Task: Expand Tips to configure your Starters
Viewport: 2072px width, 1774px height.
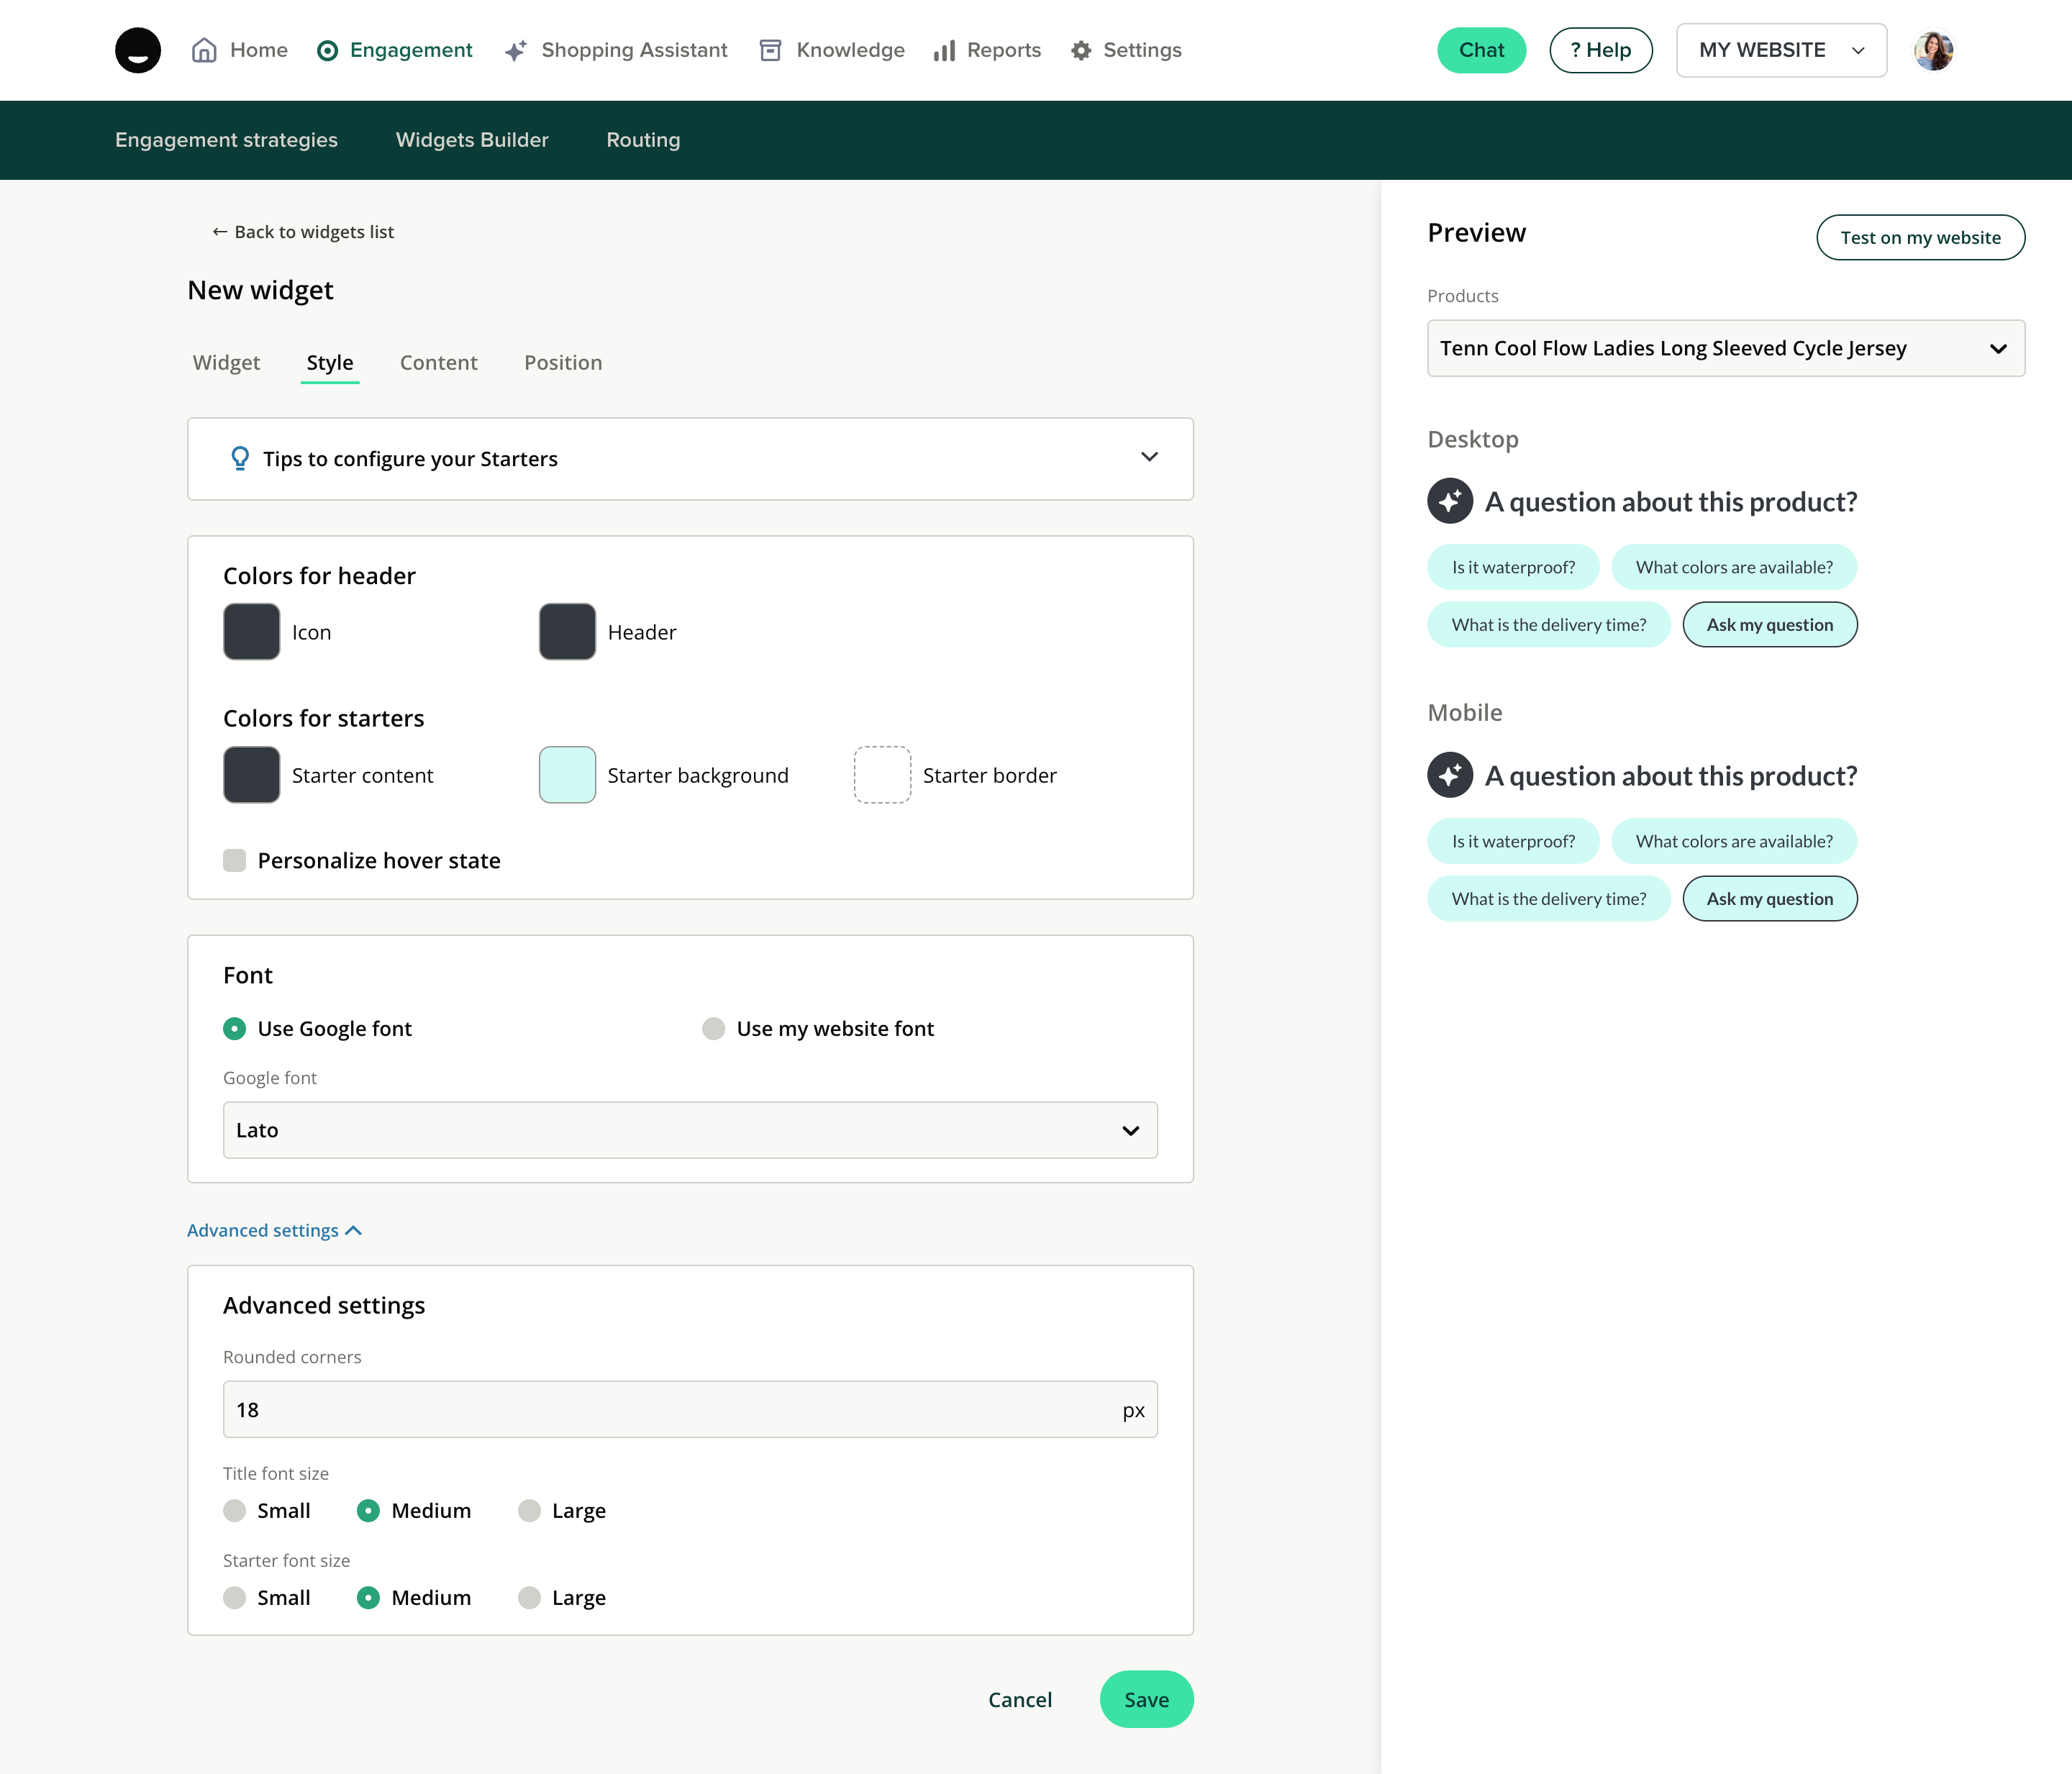Action: point(1149,458)
